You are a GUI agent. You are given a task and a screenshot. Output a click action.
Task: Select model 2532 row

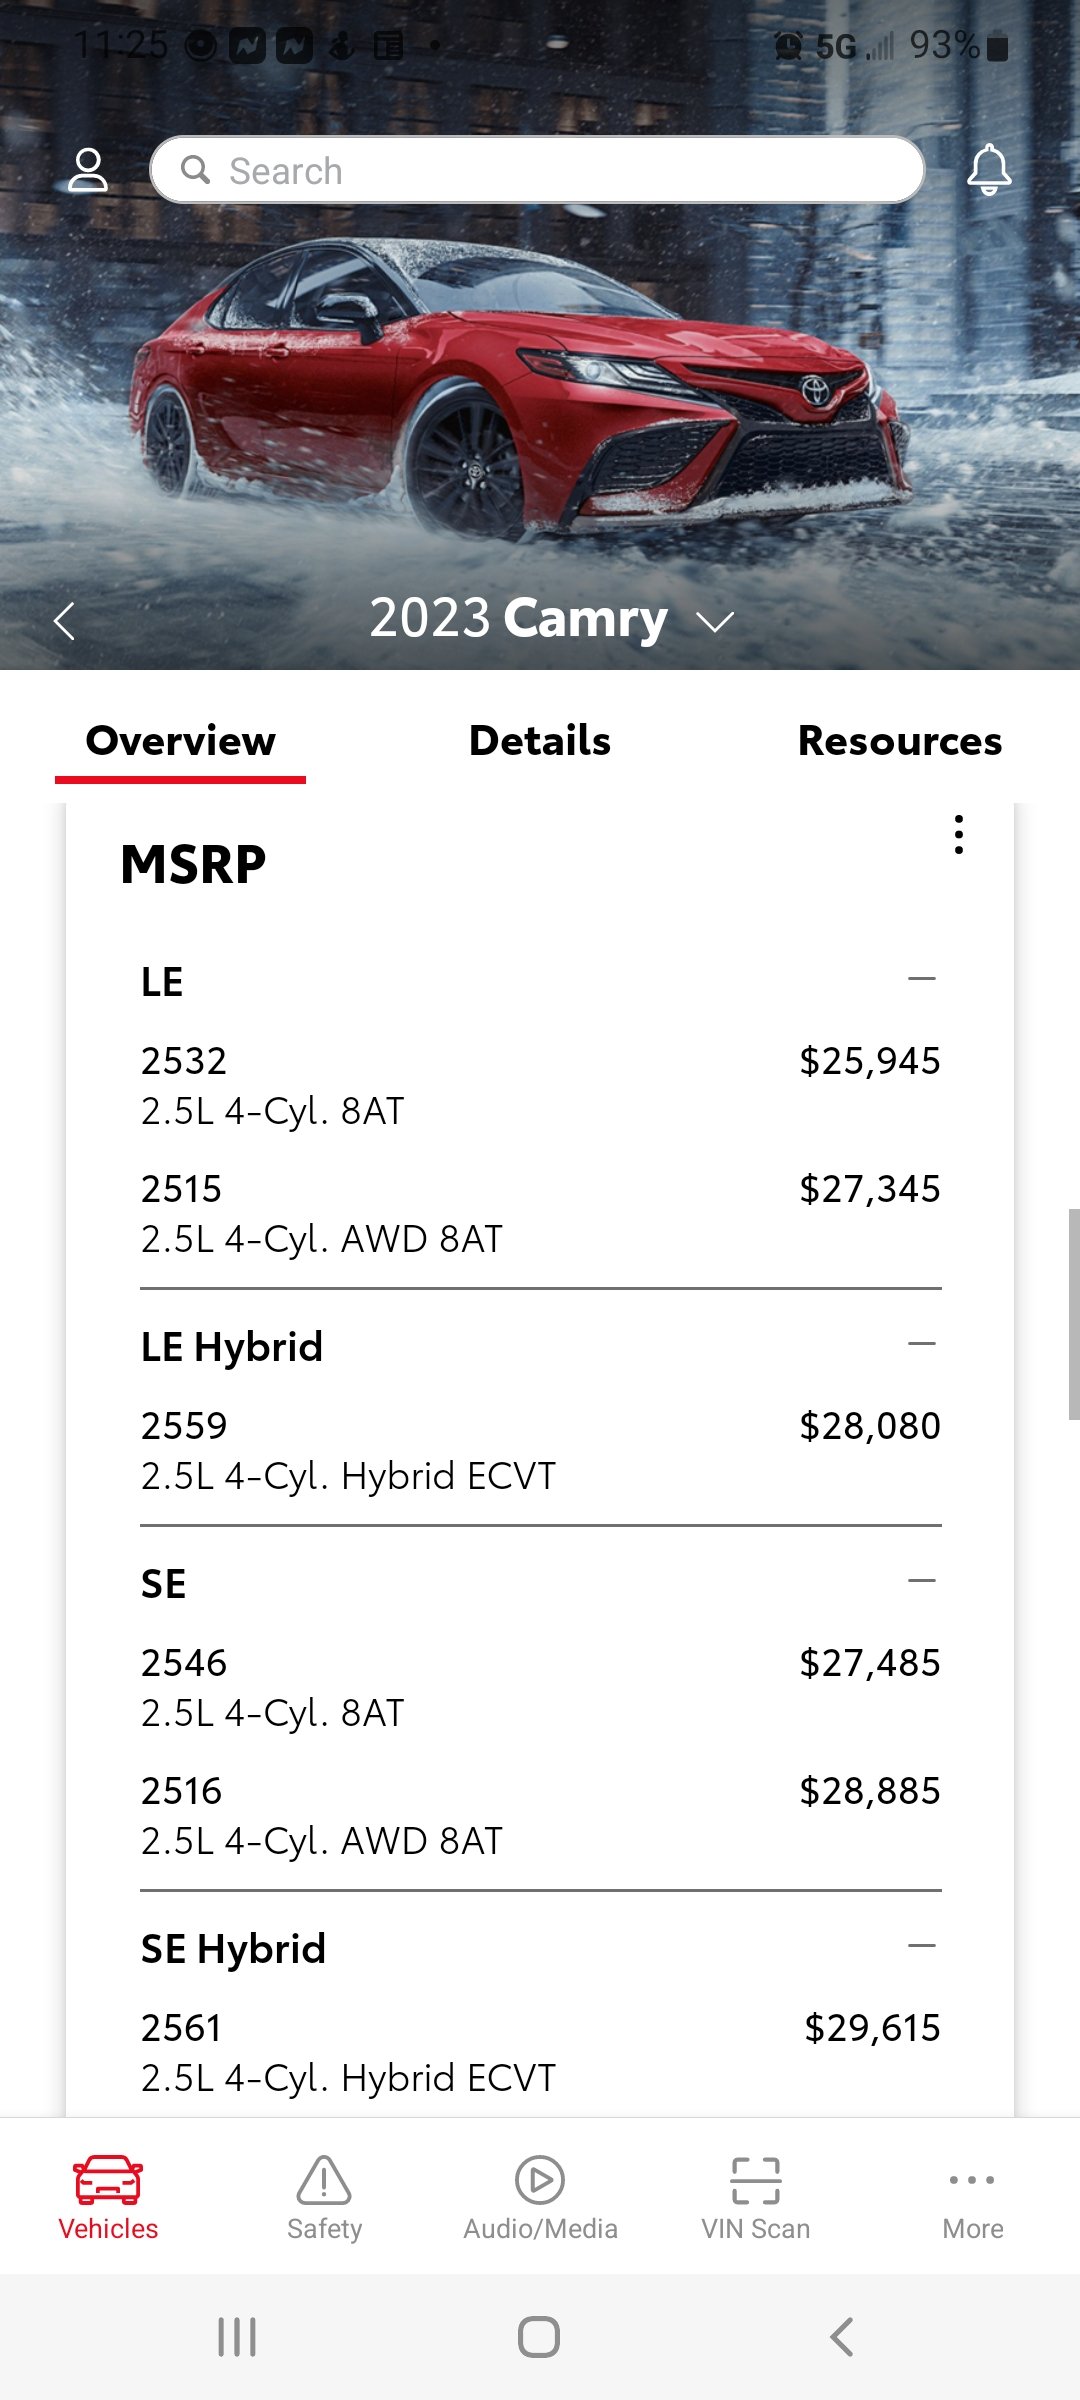tap(540, 1086)
